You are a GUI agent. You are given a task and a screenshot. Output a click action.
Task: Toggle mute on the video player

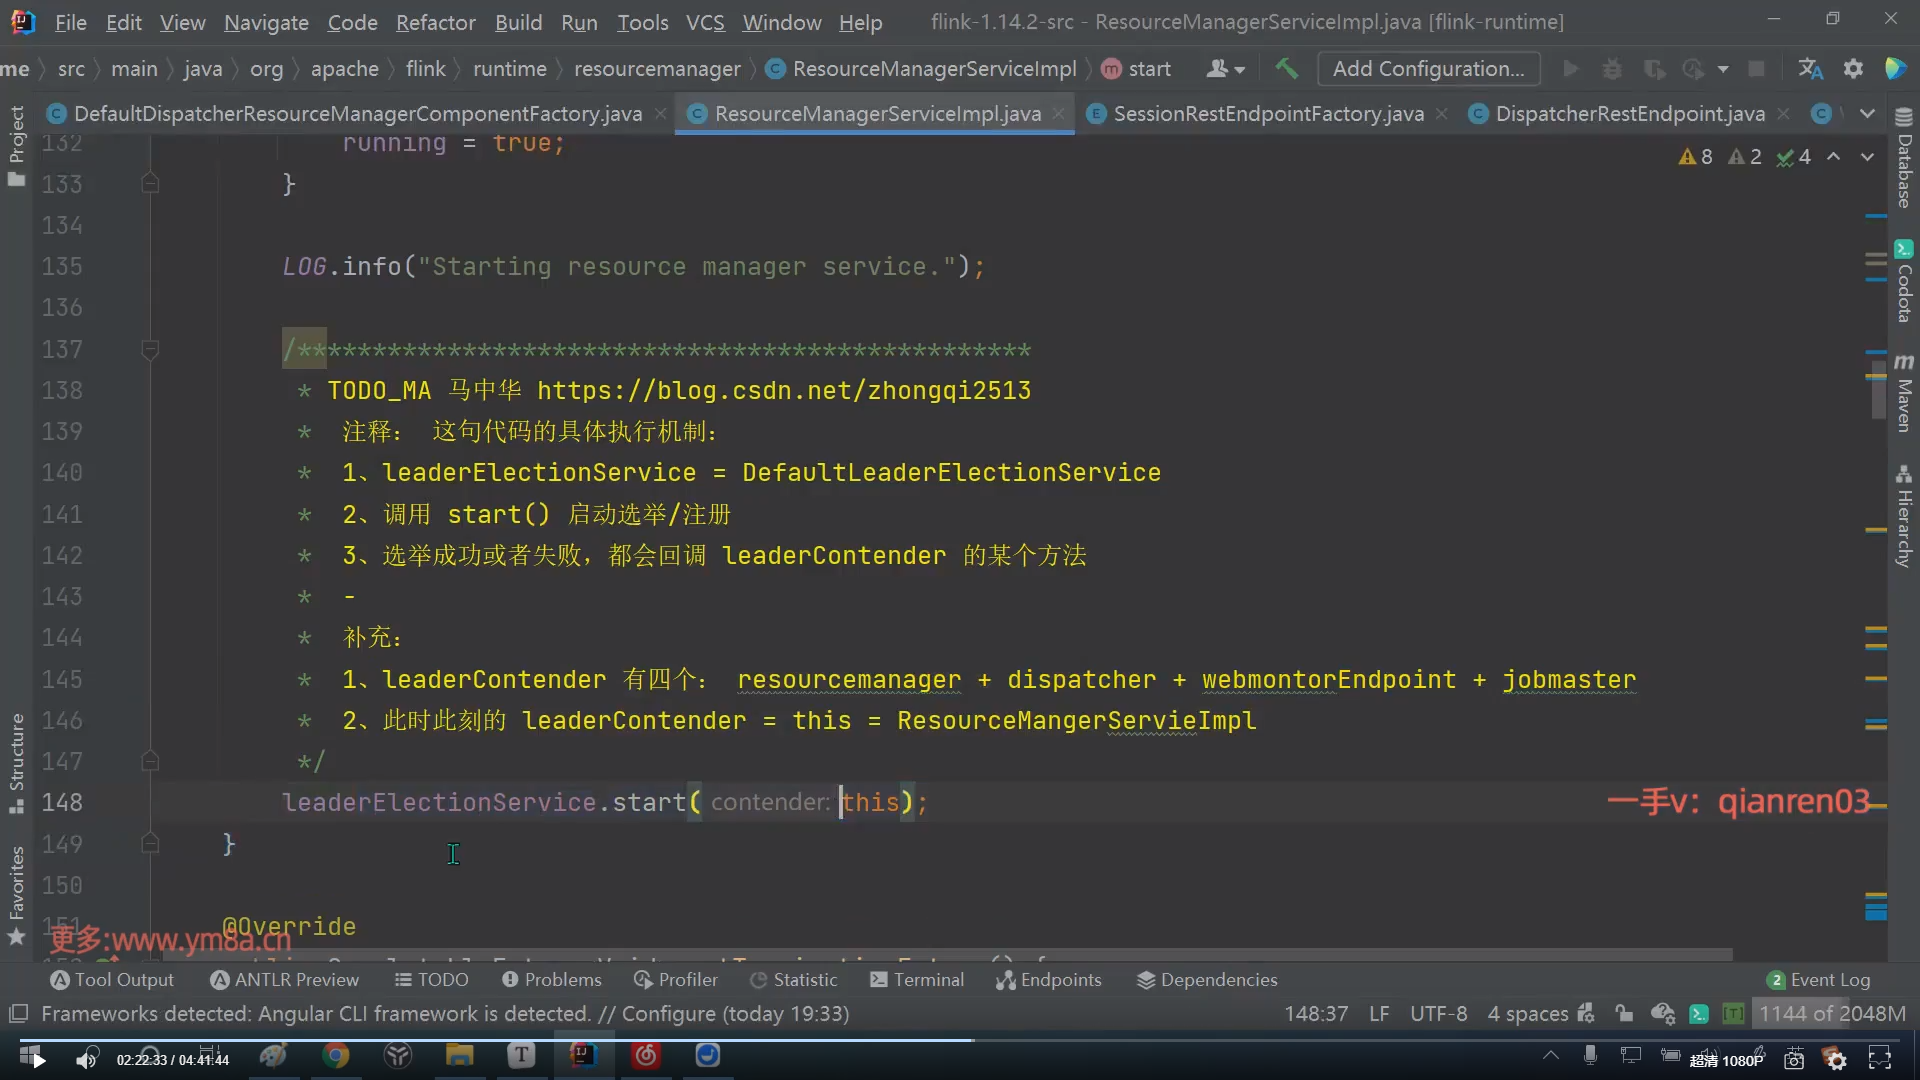point(87,1059)
